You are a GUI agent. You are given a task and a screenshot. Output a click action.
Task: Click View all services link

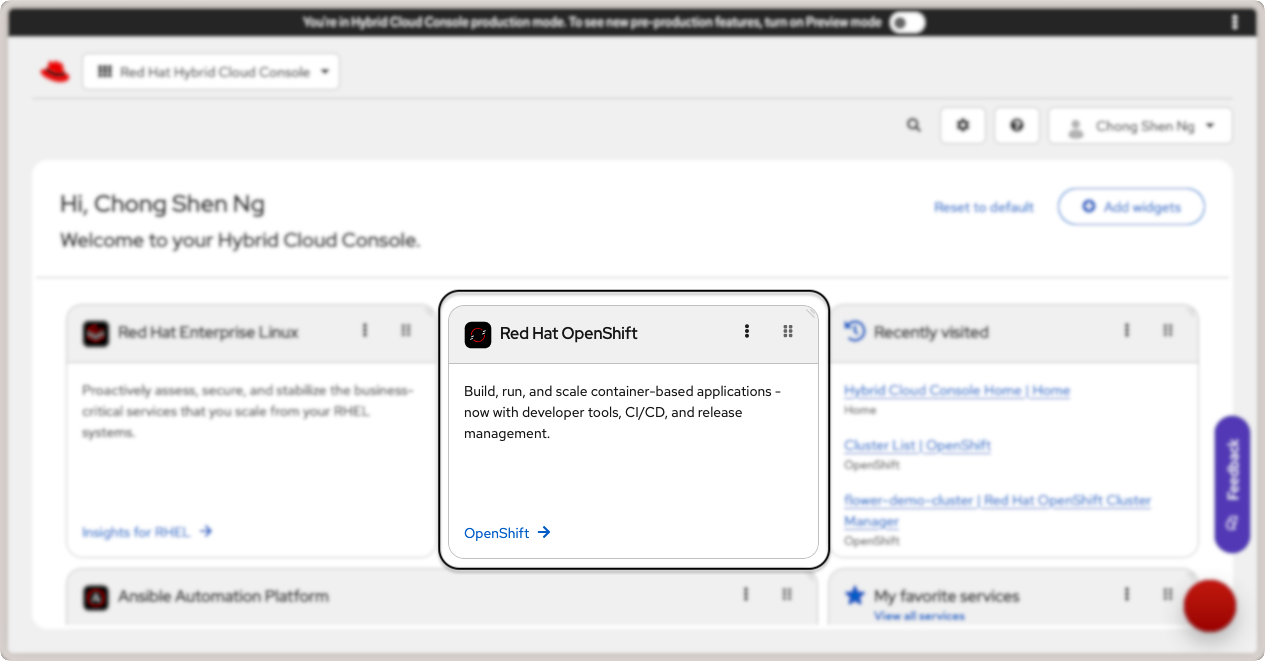919,616
